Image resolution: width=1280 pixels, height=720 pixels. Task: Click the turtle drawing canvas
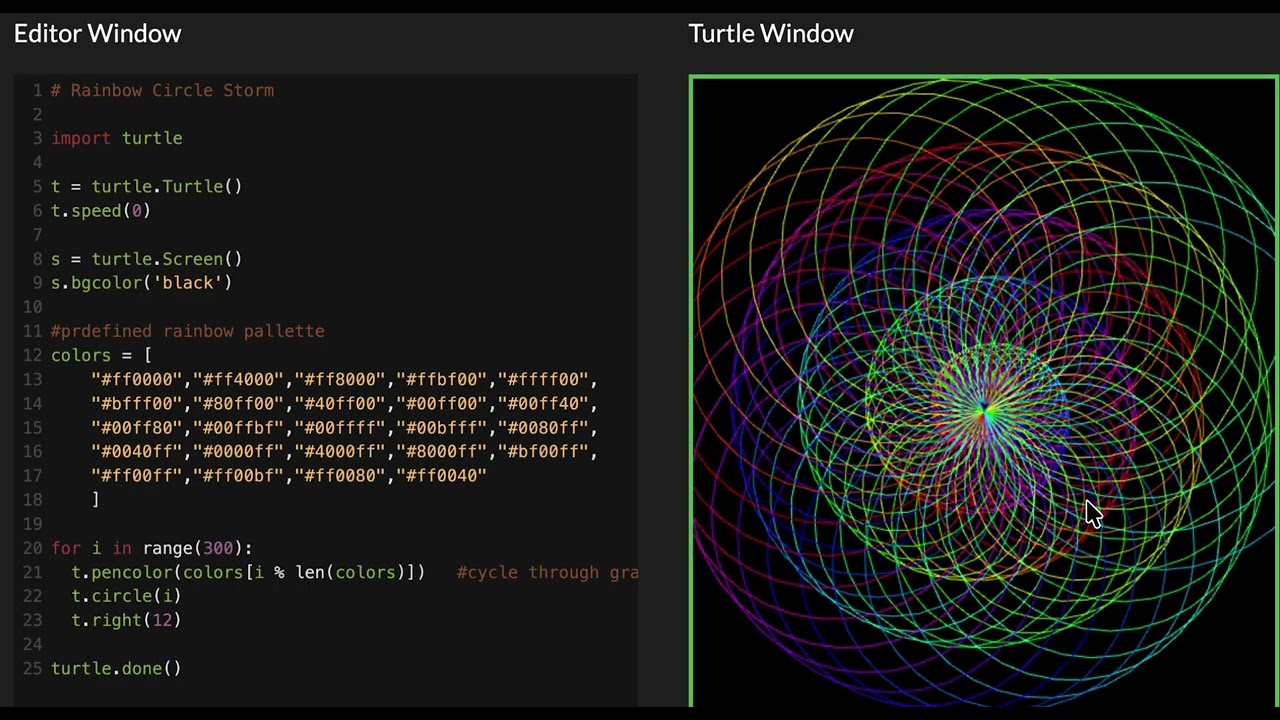(984, 392)
